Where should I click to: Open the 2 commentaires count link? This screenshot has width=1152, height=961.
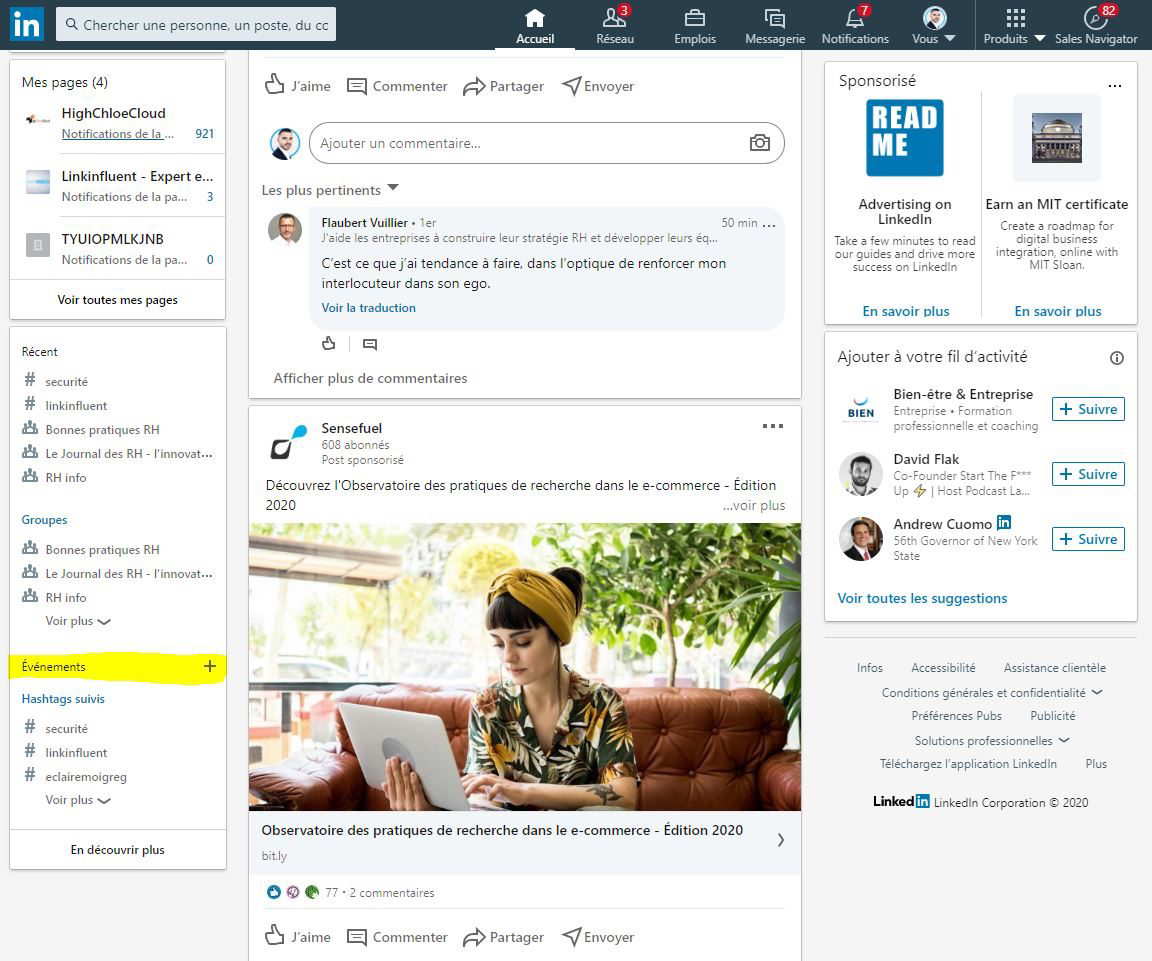[392, 893]
